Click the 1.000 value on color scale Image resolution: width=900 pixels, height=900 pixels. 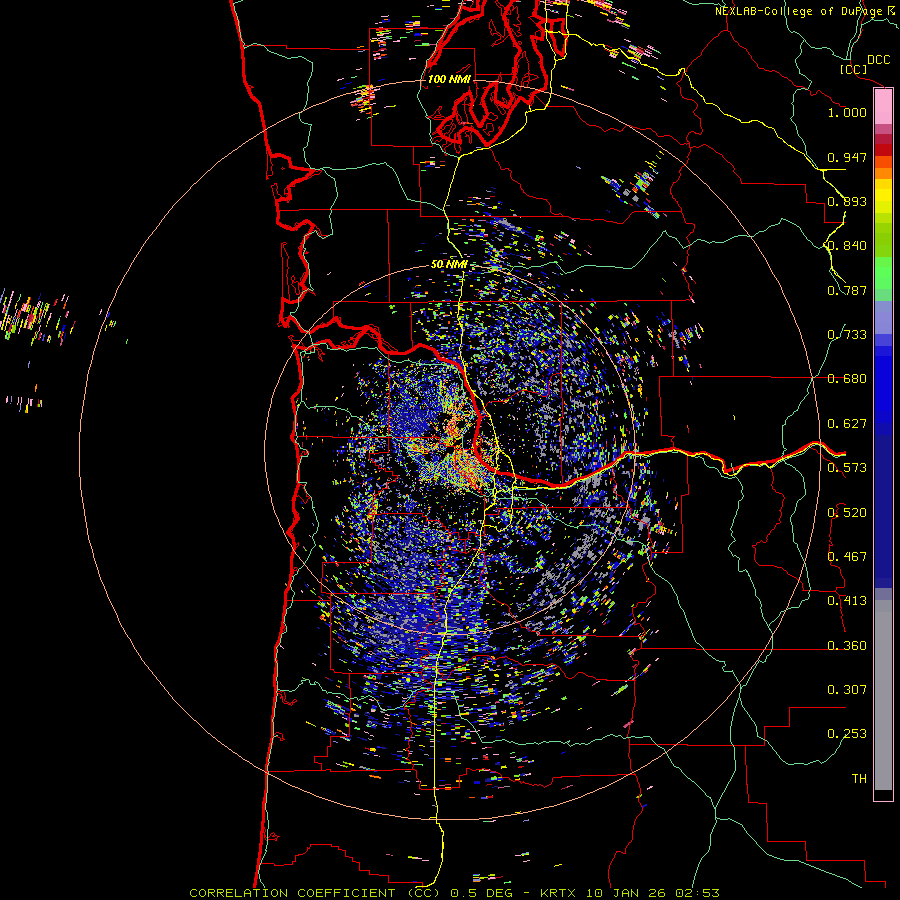tap(847, 112)
